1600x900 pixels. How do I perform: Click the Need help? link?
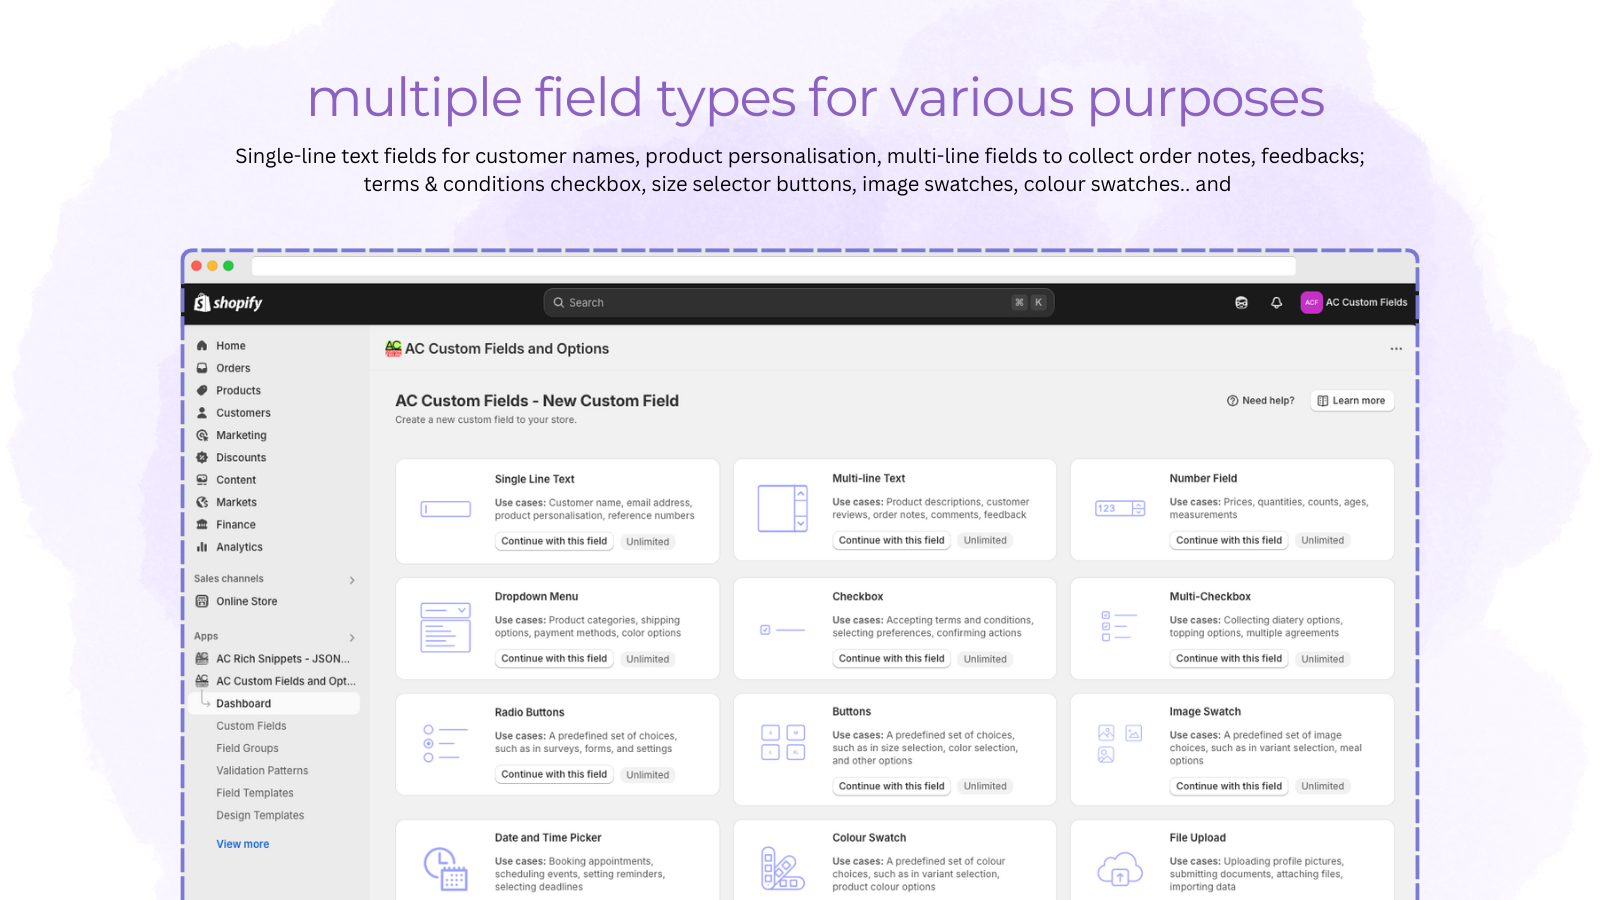pyautogui.click(x=1260, y=401)
